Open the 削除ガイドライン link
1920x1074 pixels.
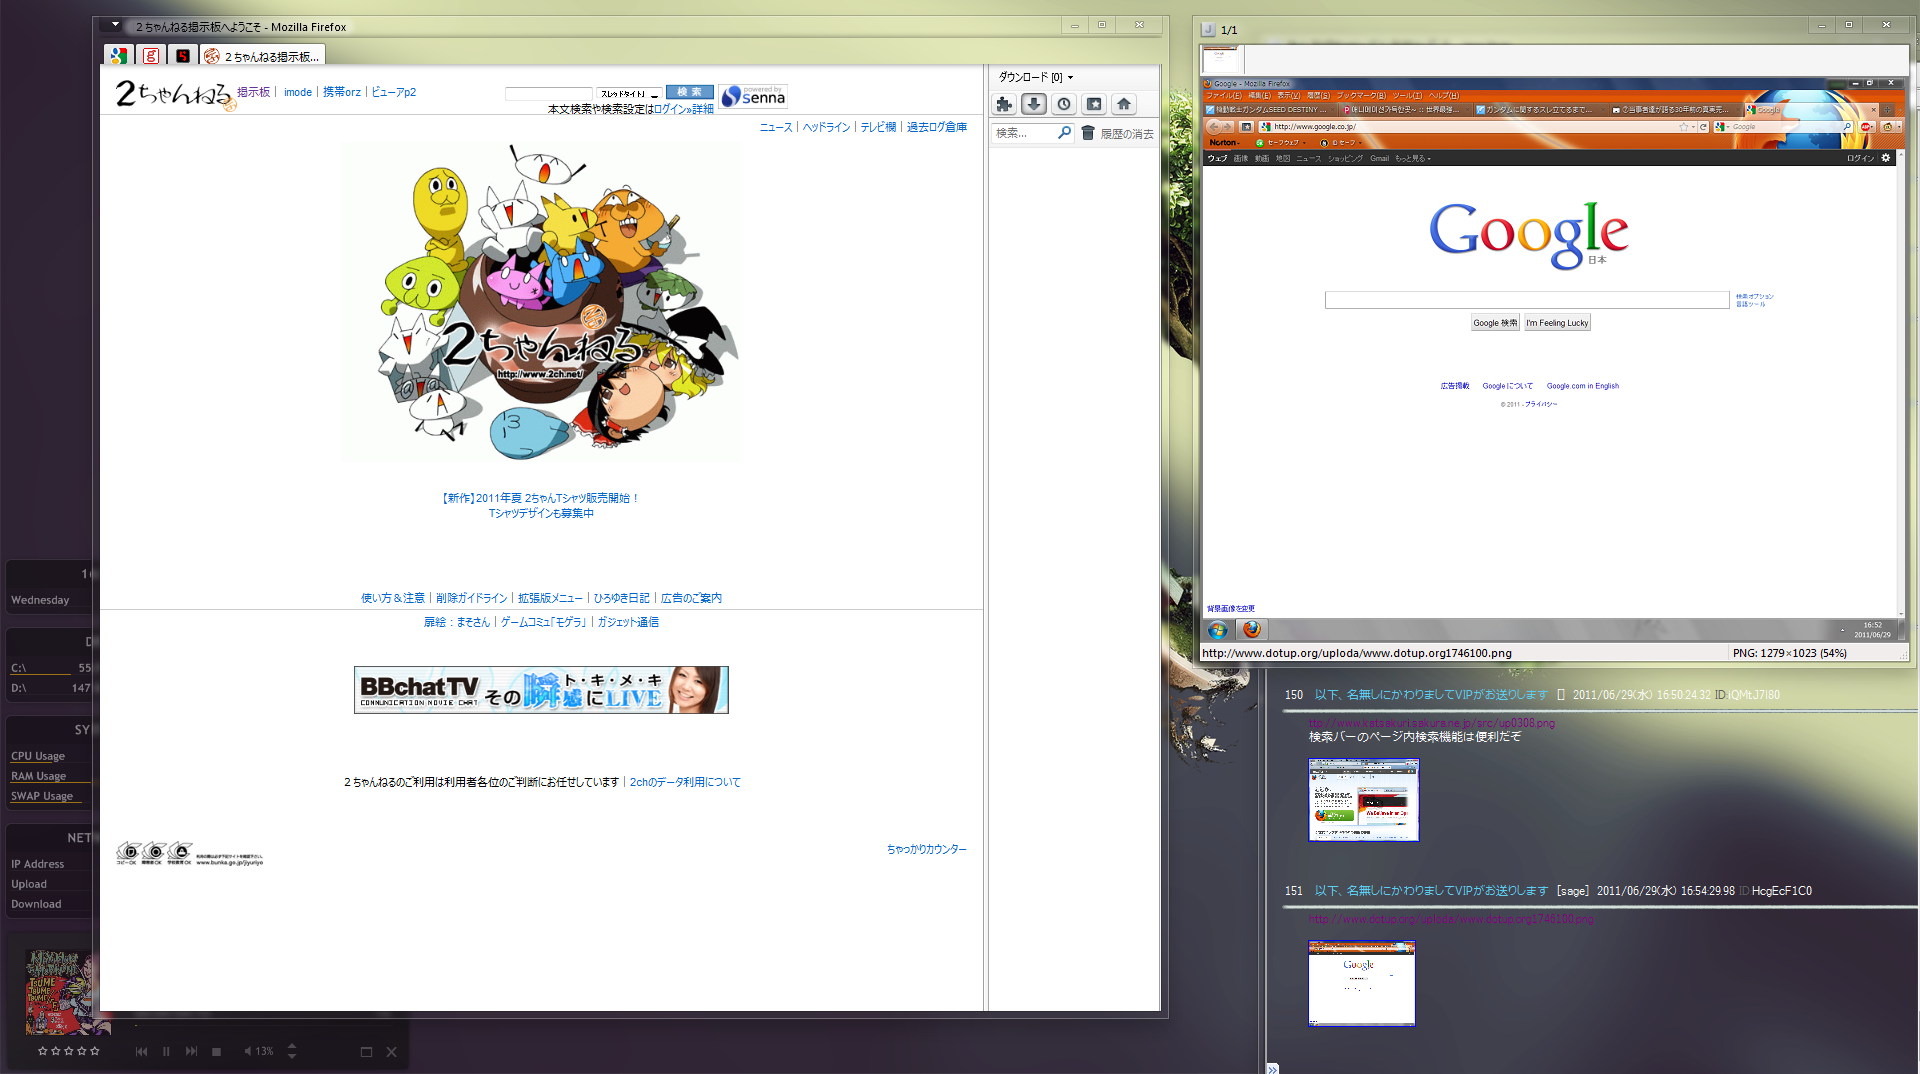pos(472,598)
